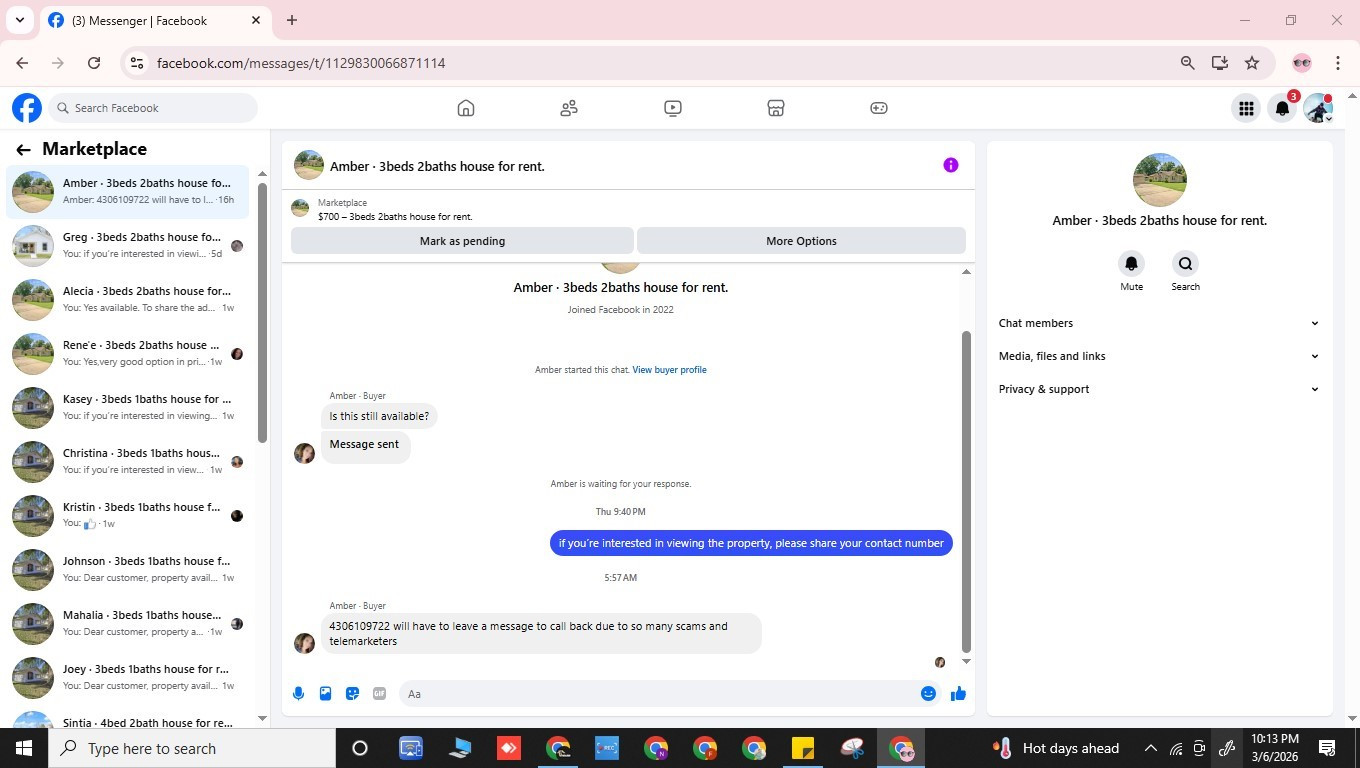Open the Mahalia conversation
The image size is (1360, 768).
click(128, 623)
